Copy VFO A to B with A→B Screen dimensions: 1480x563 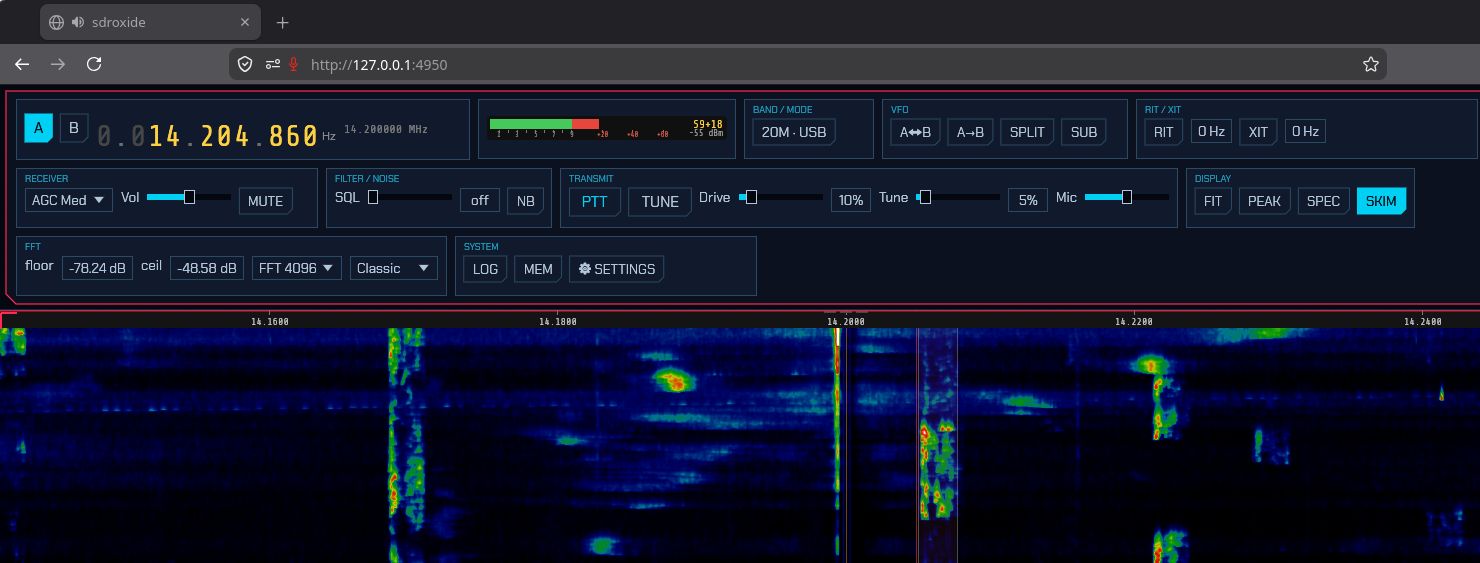coord(970,132)
